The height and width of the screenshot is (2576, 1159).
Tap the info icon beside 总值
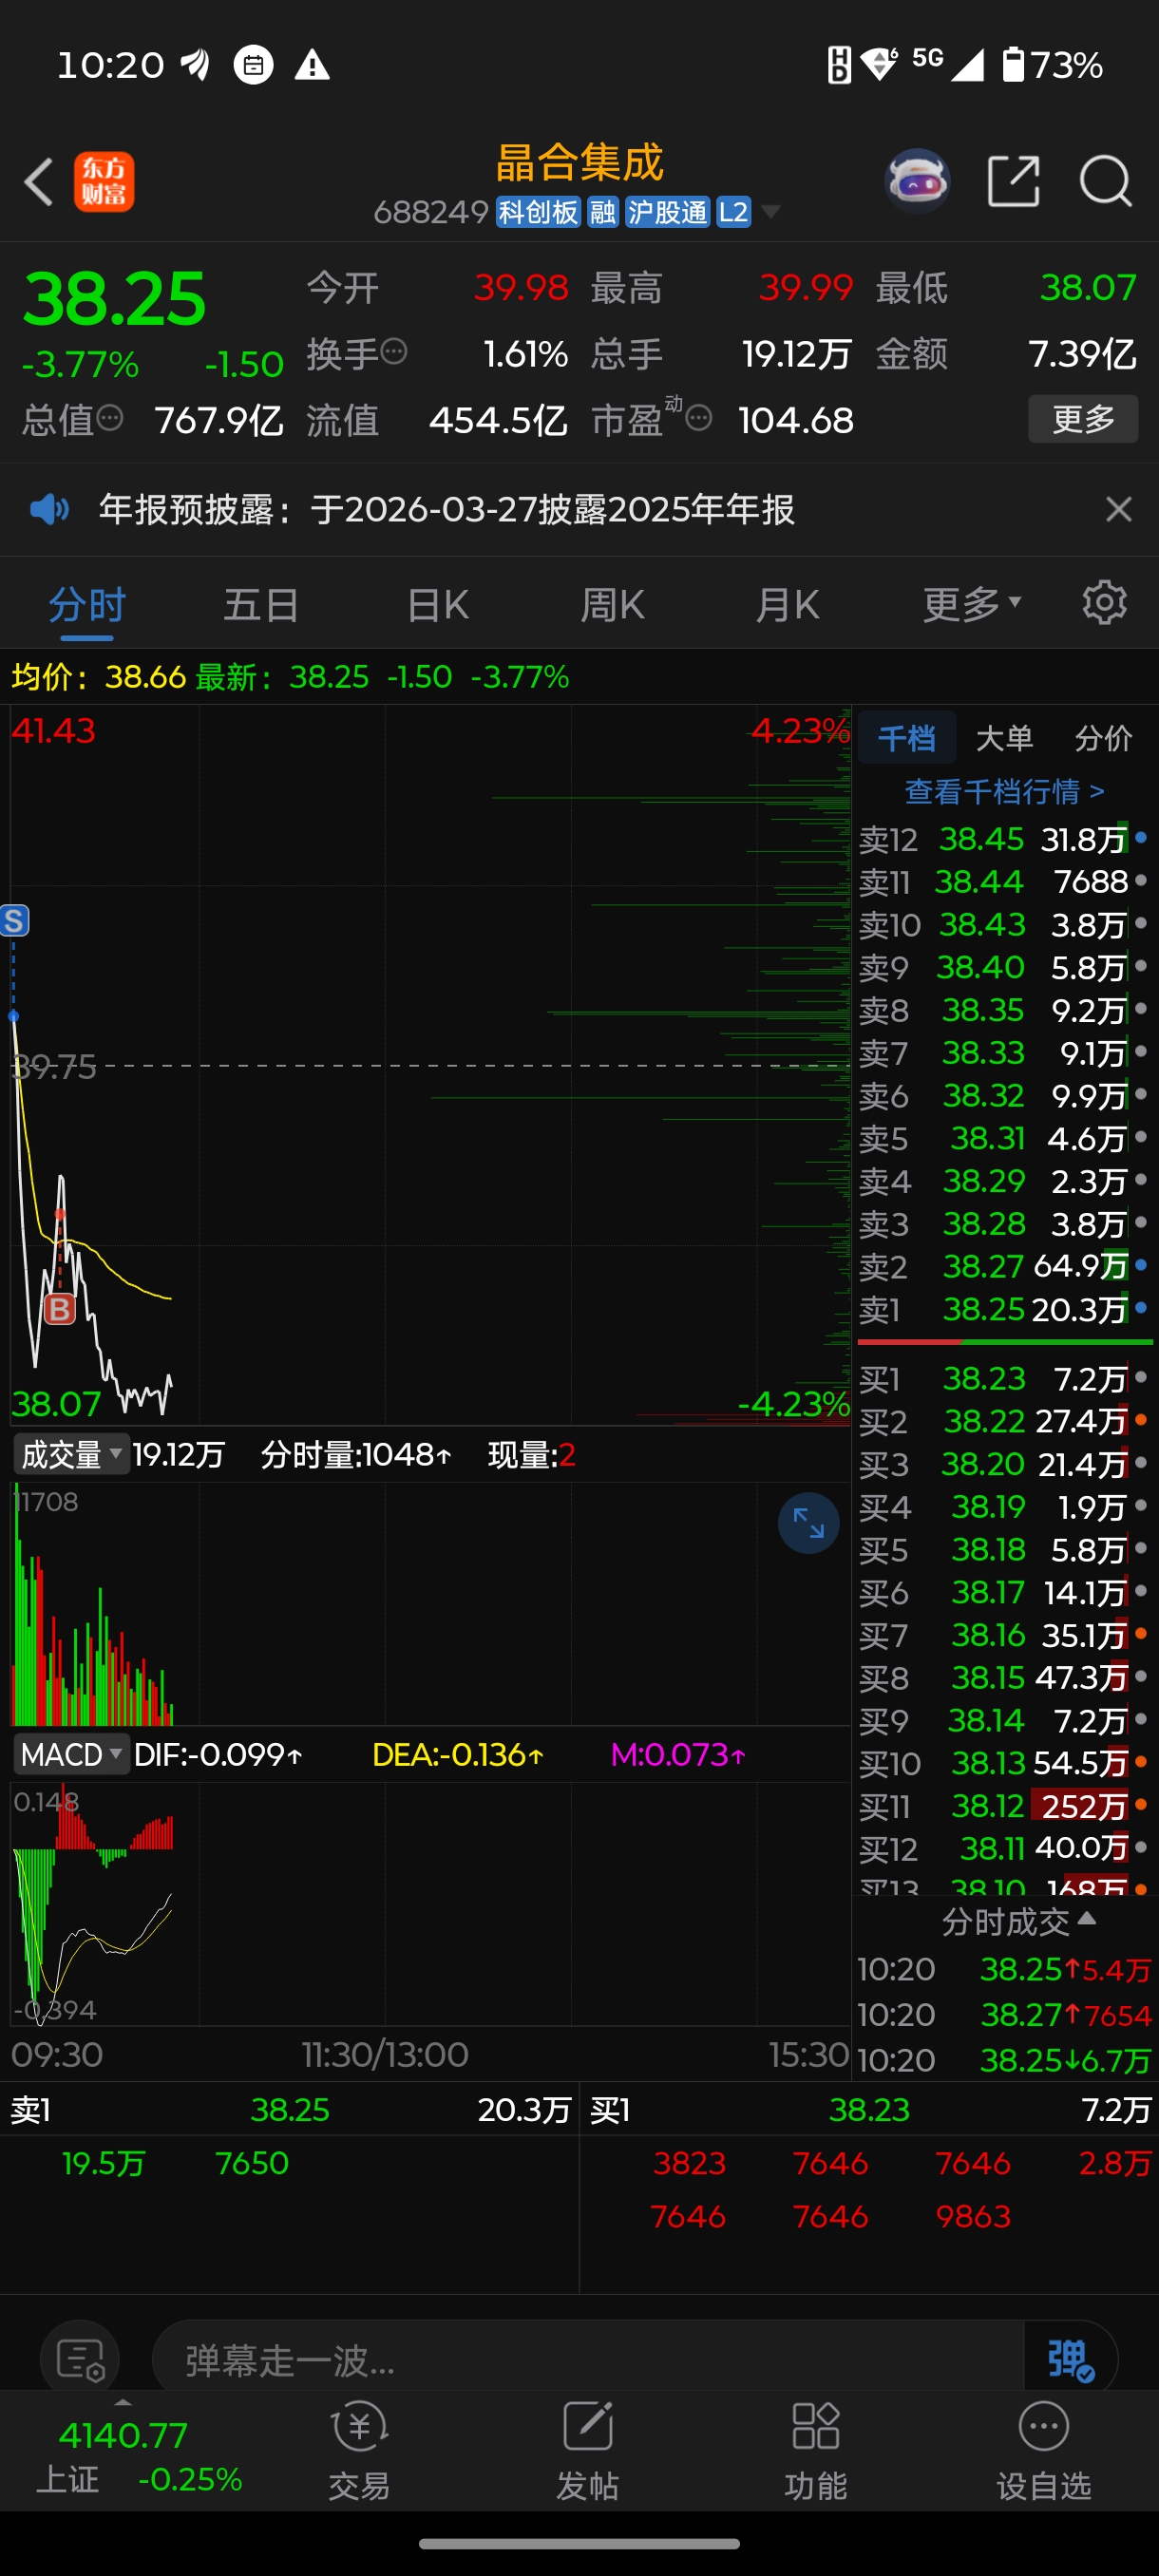pyautogui.click(x=110, y=418)
